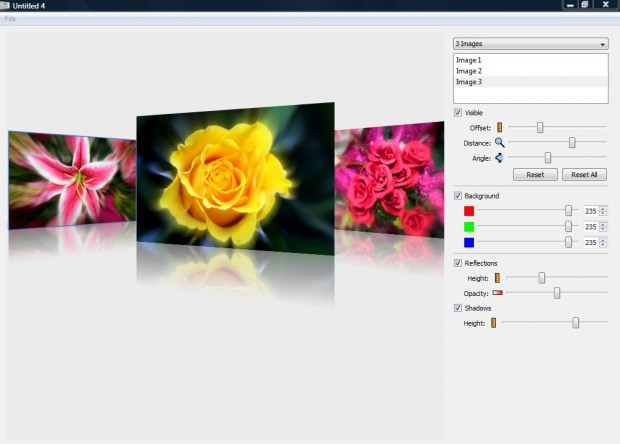The image size is (620, 444).
Task: Increase the red value with stepper arrow
Action: click(603, 208)
